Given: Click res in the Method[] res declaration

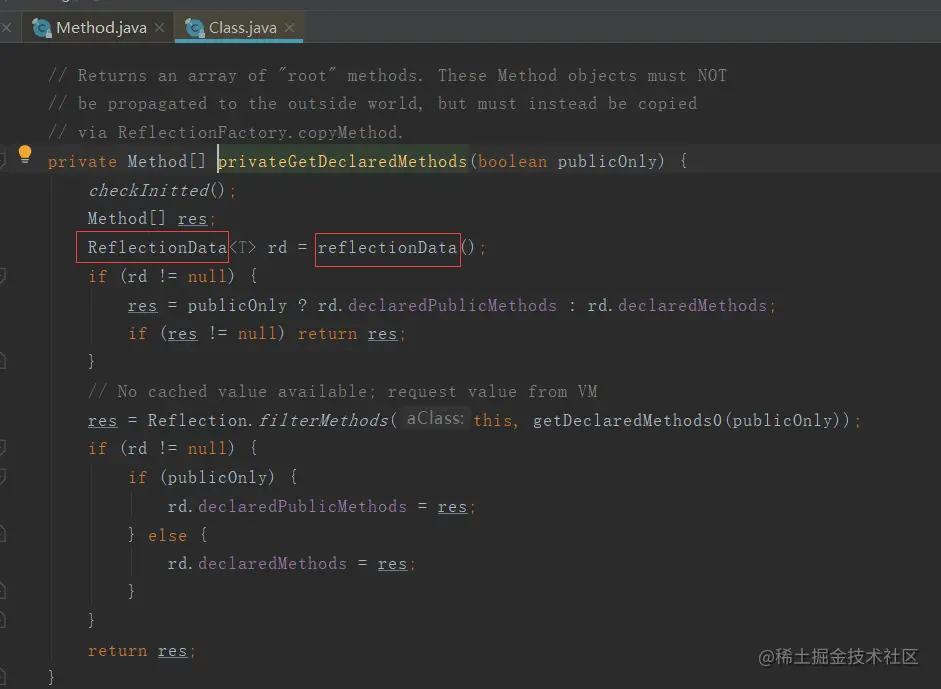Looking at the screenshot, I should [192, 219].
